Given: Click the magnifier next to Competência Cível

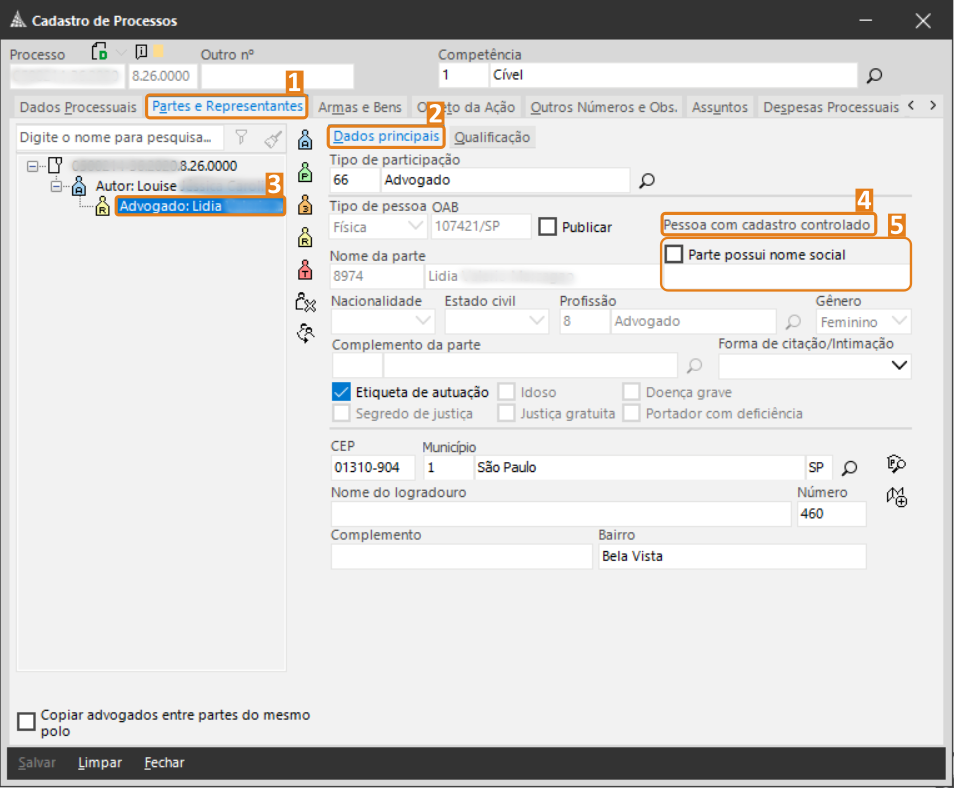Looking at the screenshot, I should (874, 76).
